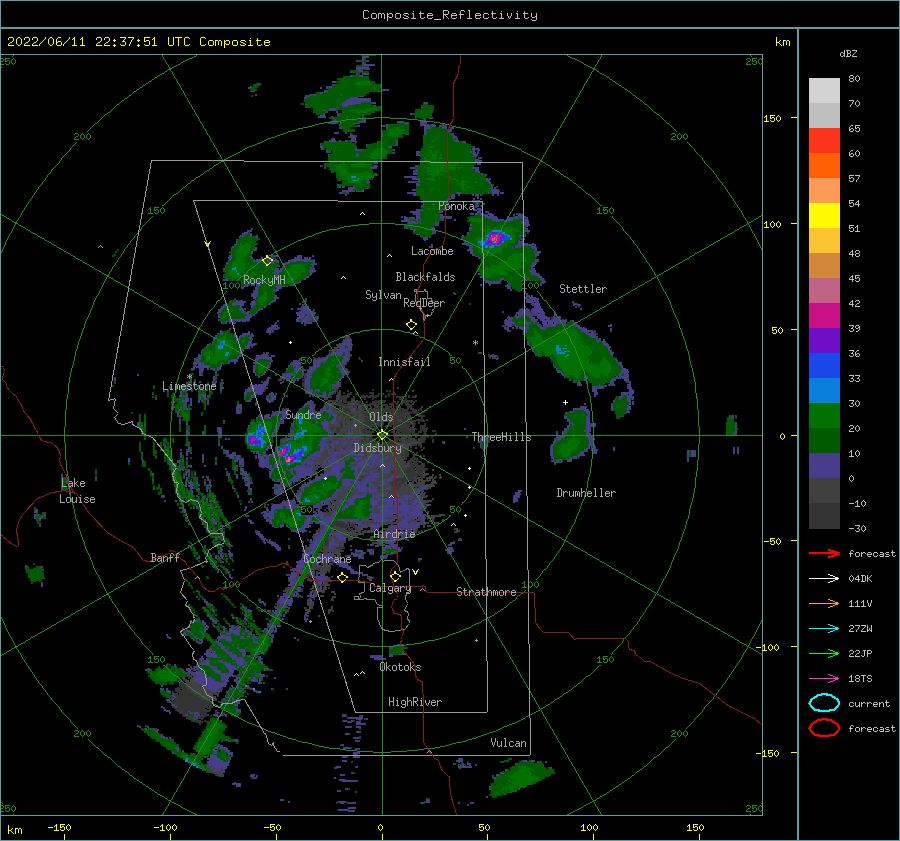Click the Stettler city label

(x=583, y=289)
